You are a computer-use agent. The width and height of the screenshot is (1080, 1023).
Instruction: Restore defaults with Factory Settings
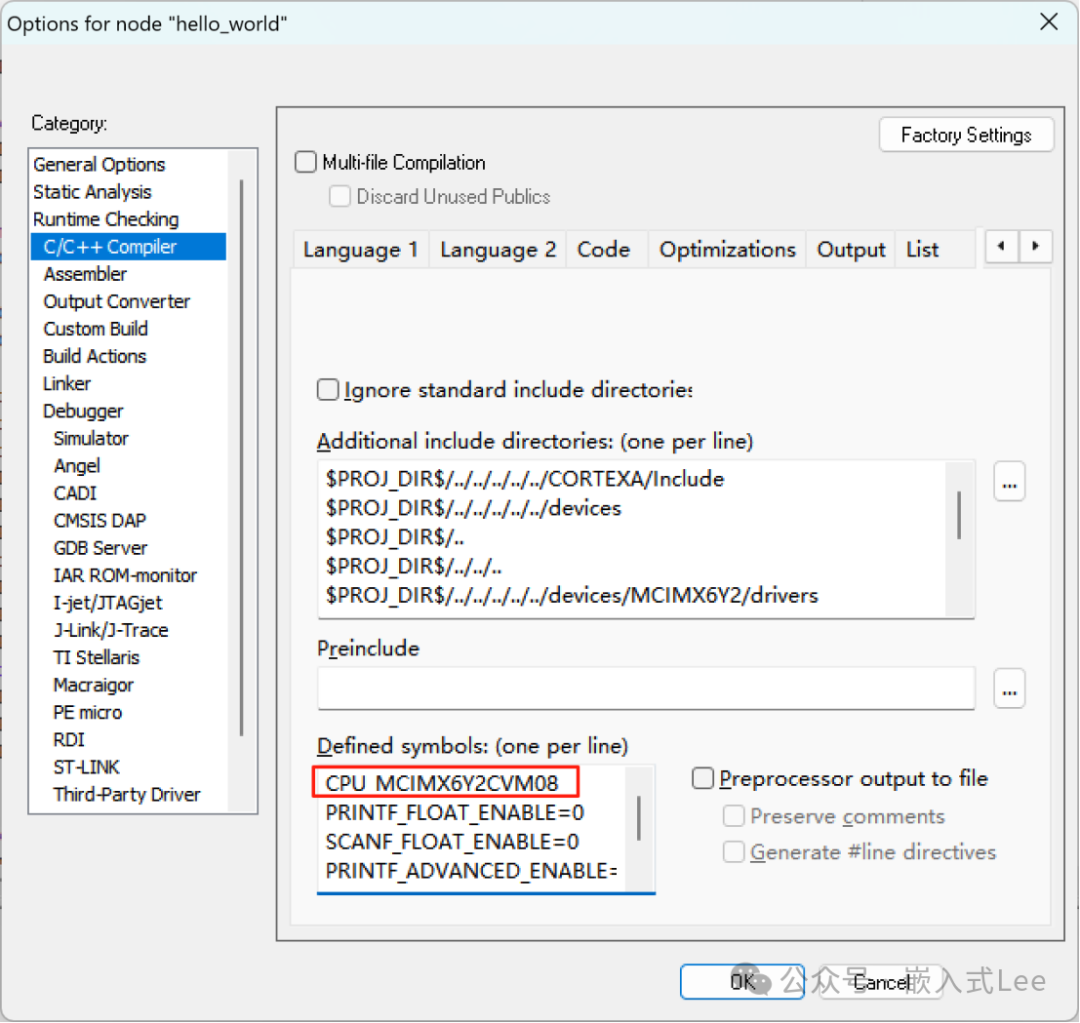965,134
